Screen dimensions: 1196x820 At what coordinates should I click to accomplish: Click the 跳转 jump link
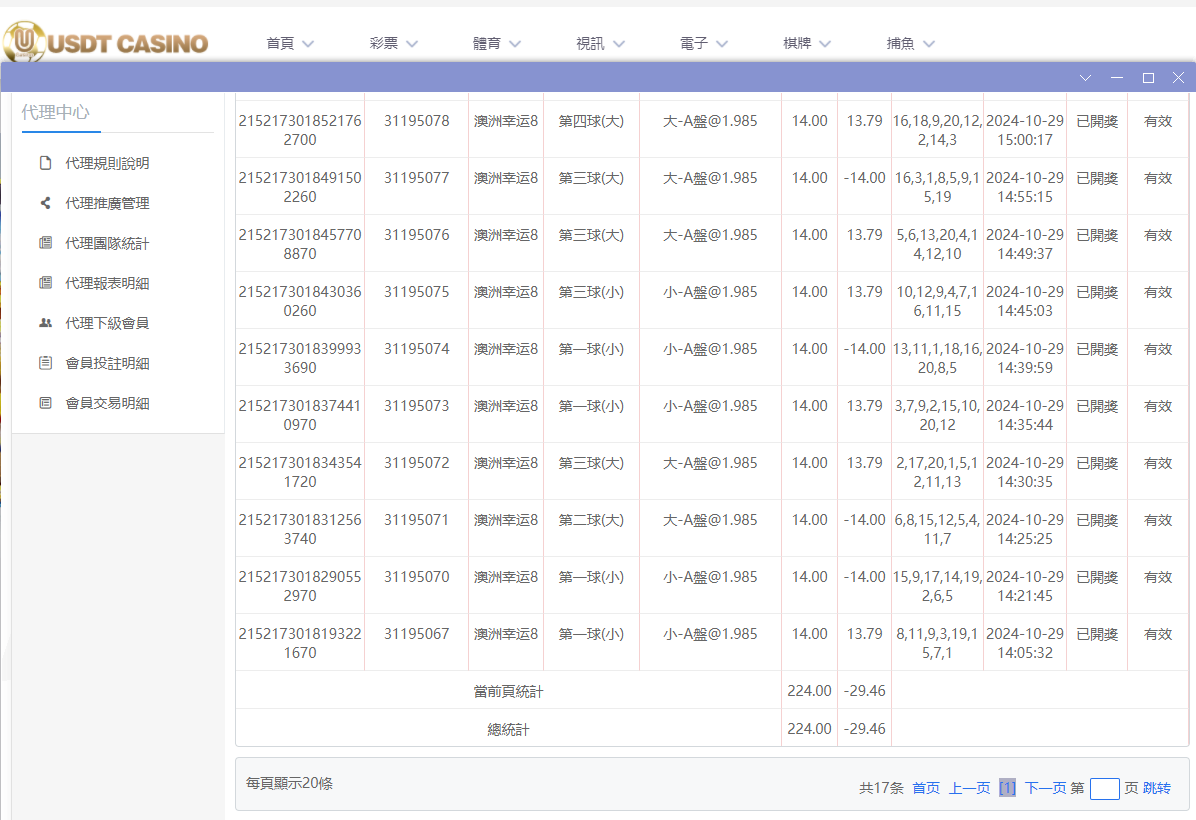point(1157,788)
